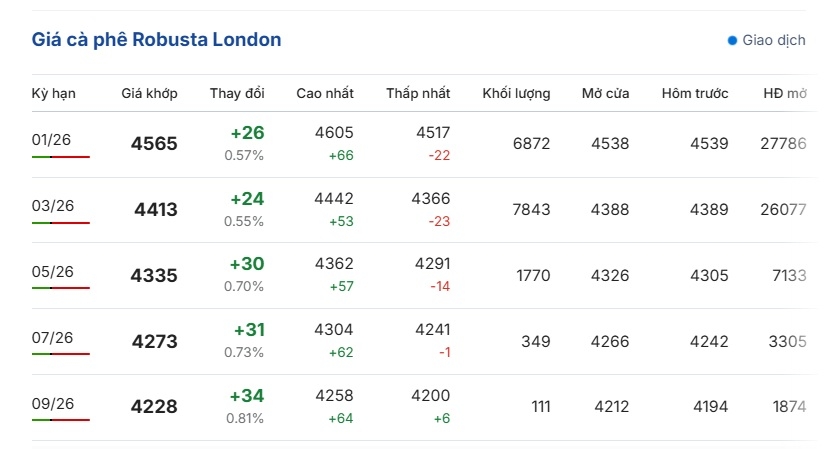Viewport: 835px width, 449px height.
Task: Click the Mở cửa column header
Action: [x=606, y=94]
